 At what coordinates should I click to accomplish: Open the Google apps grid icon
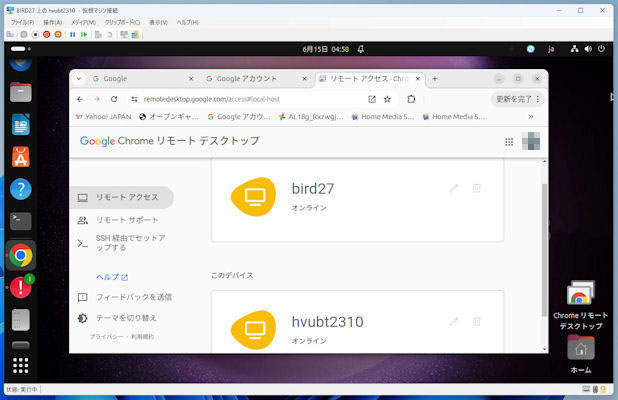coord(509,142)
